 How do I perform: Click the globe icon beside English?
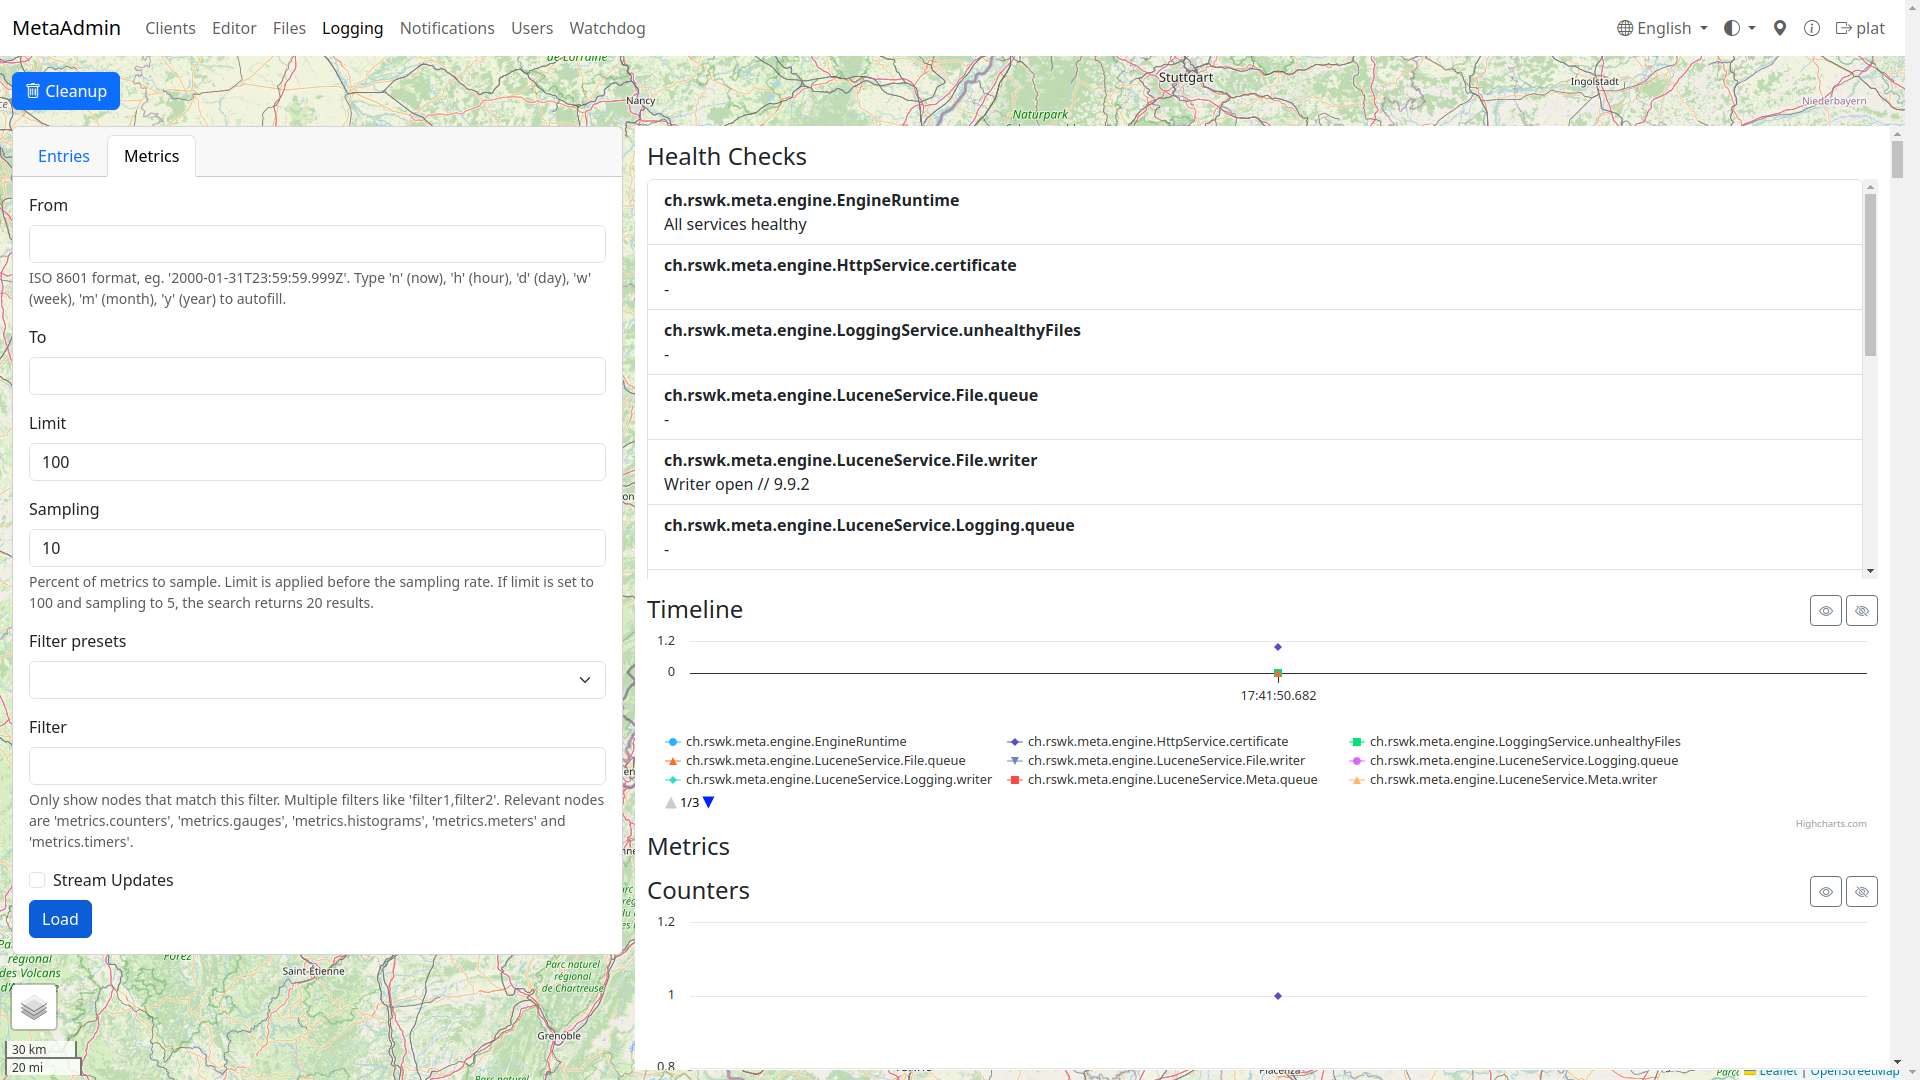pyautogui.click(x=1626, y=28)
